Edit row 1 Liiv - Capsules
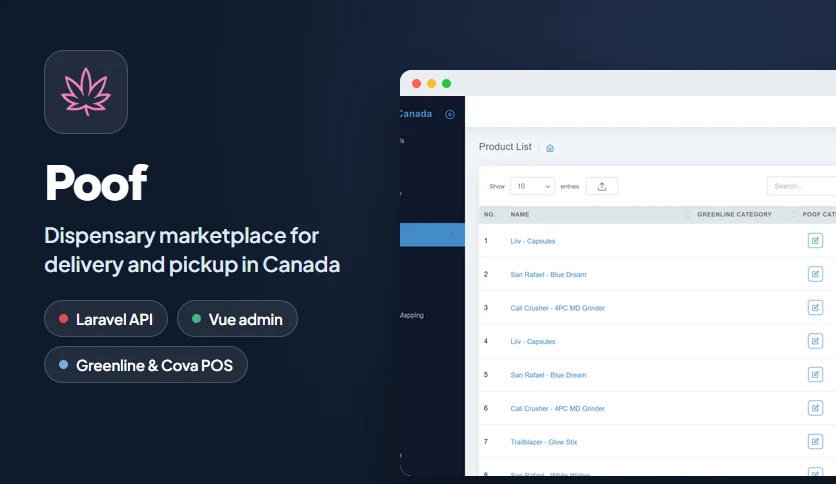This screenshot has height=484, width=836. (x=815, y=240)
